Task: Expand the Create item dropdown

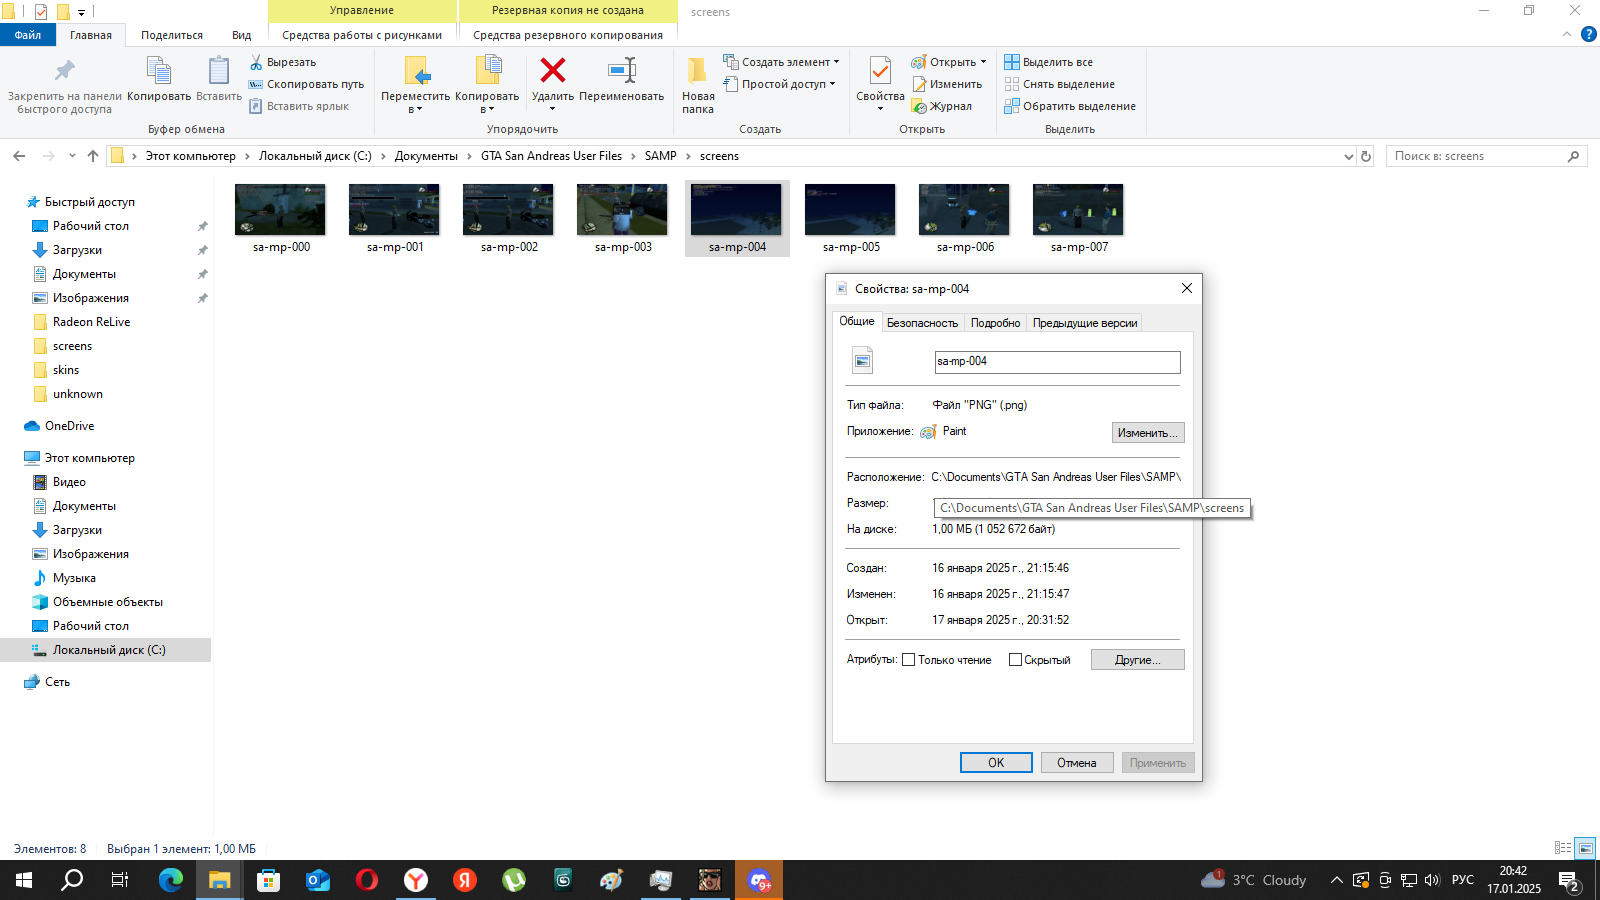Action: point(836,62)
